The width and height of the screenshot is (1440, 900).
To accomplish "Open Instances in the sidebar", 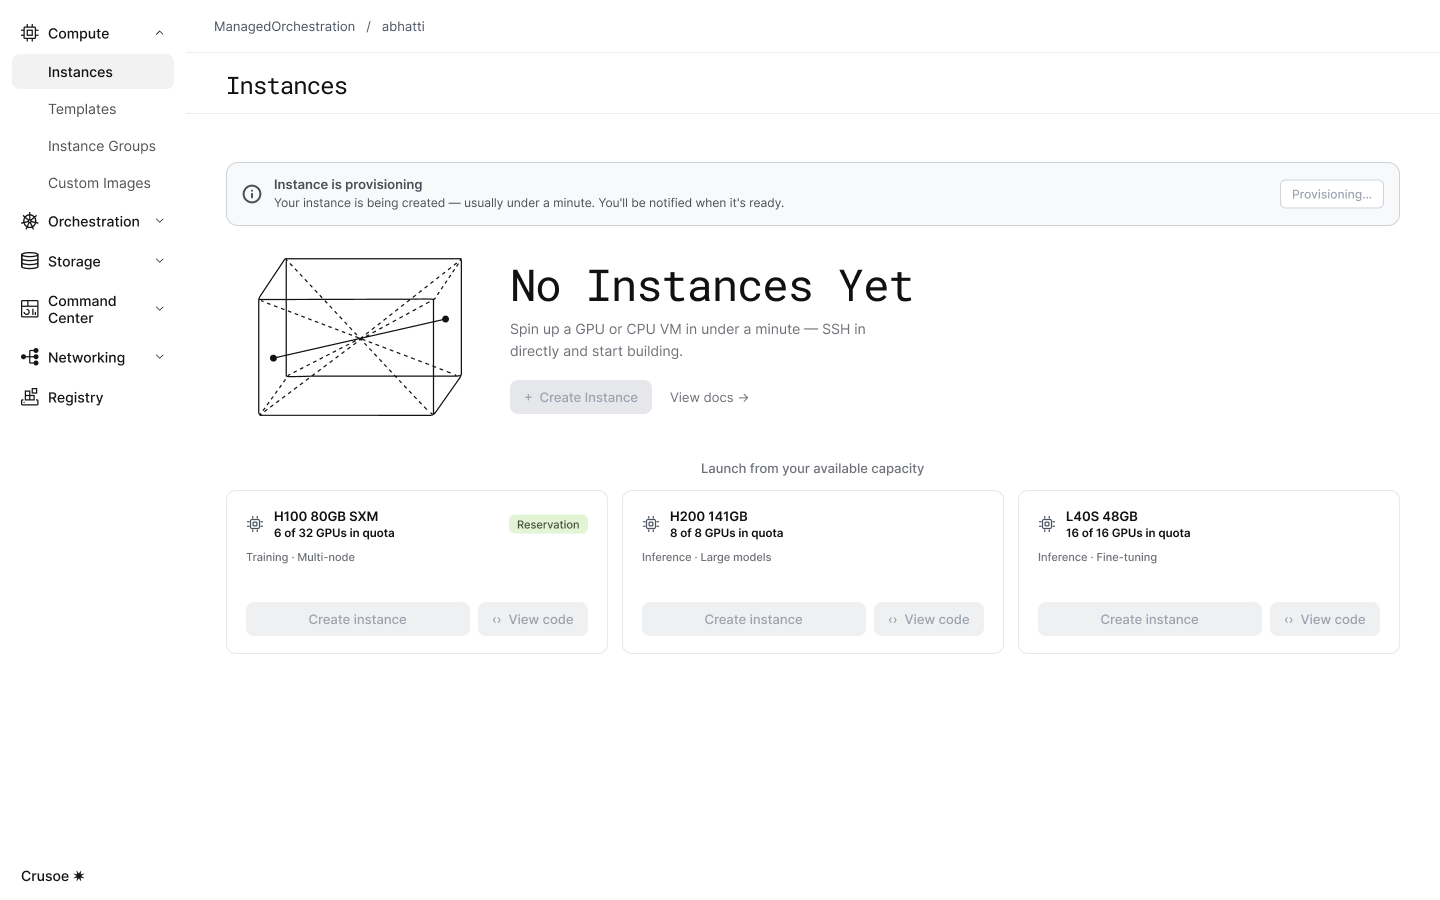I will tap(93, 72).
